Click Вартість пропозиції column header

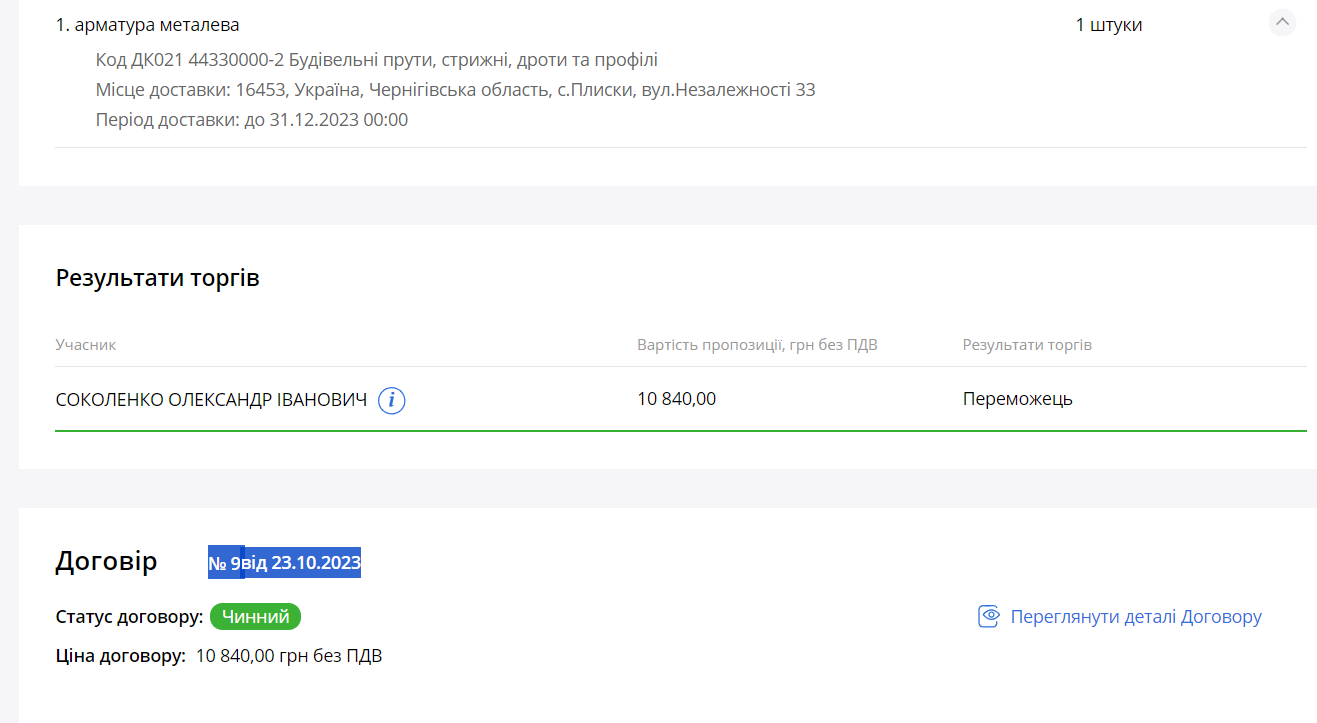tap(757, 345)
